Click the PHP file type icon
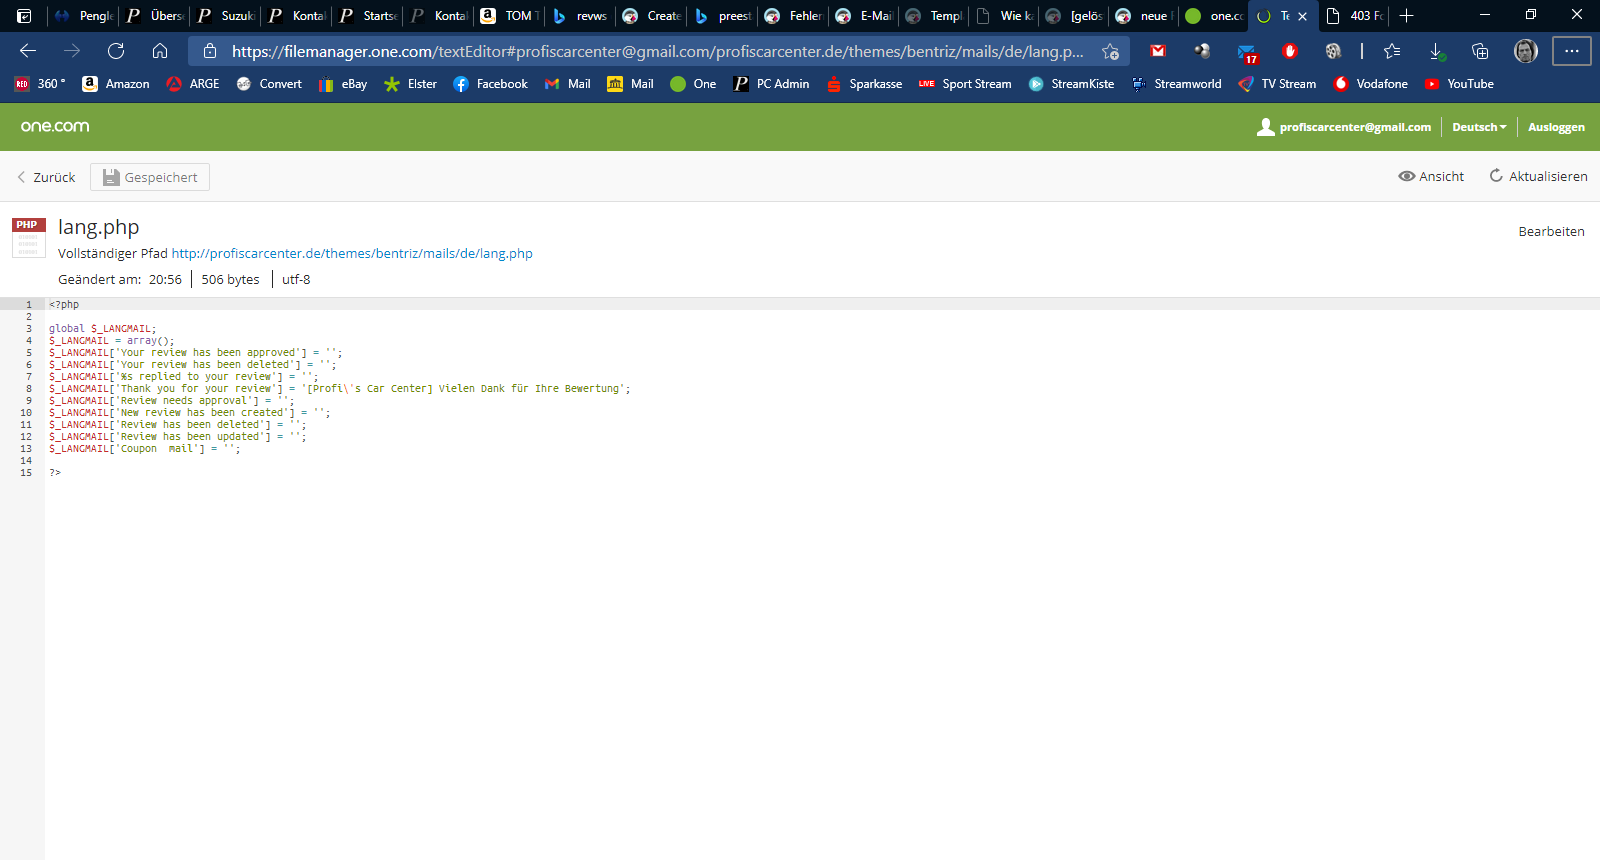1600x860 pixels. click(x=28, y=238)
